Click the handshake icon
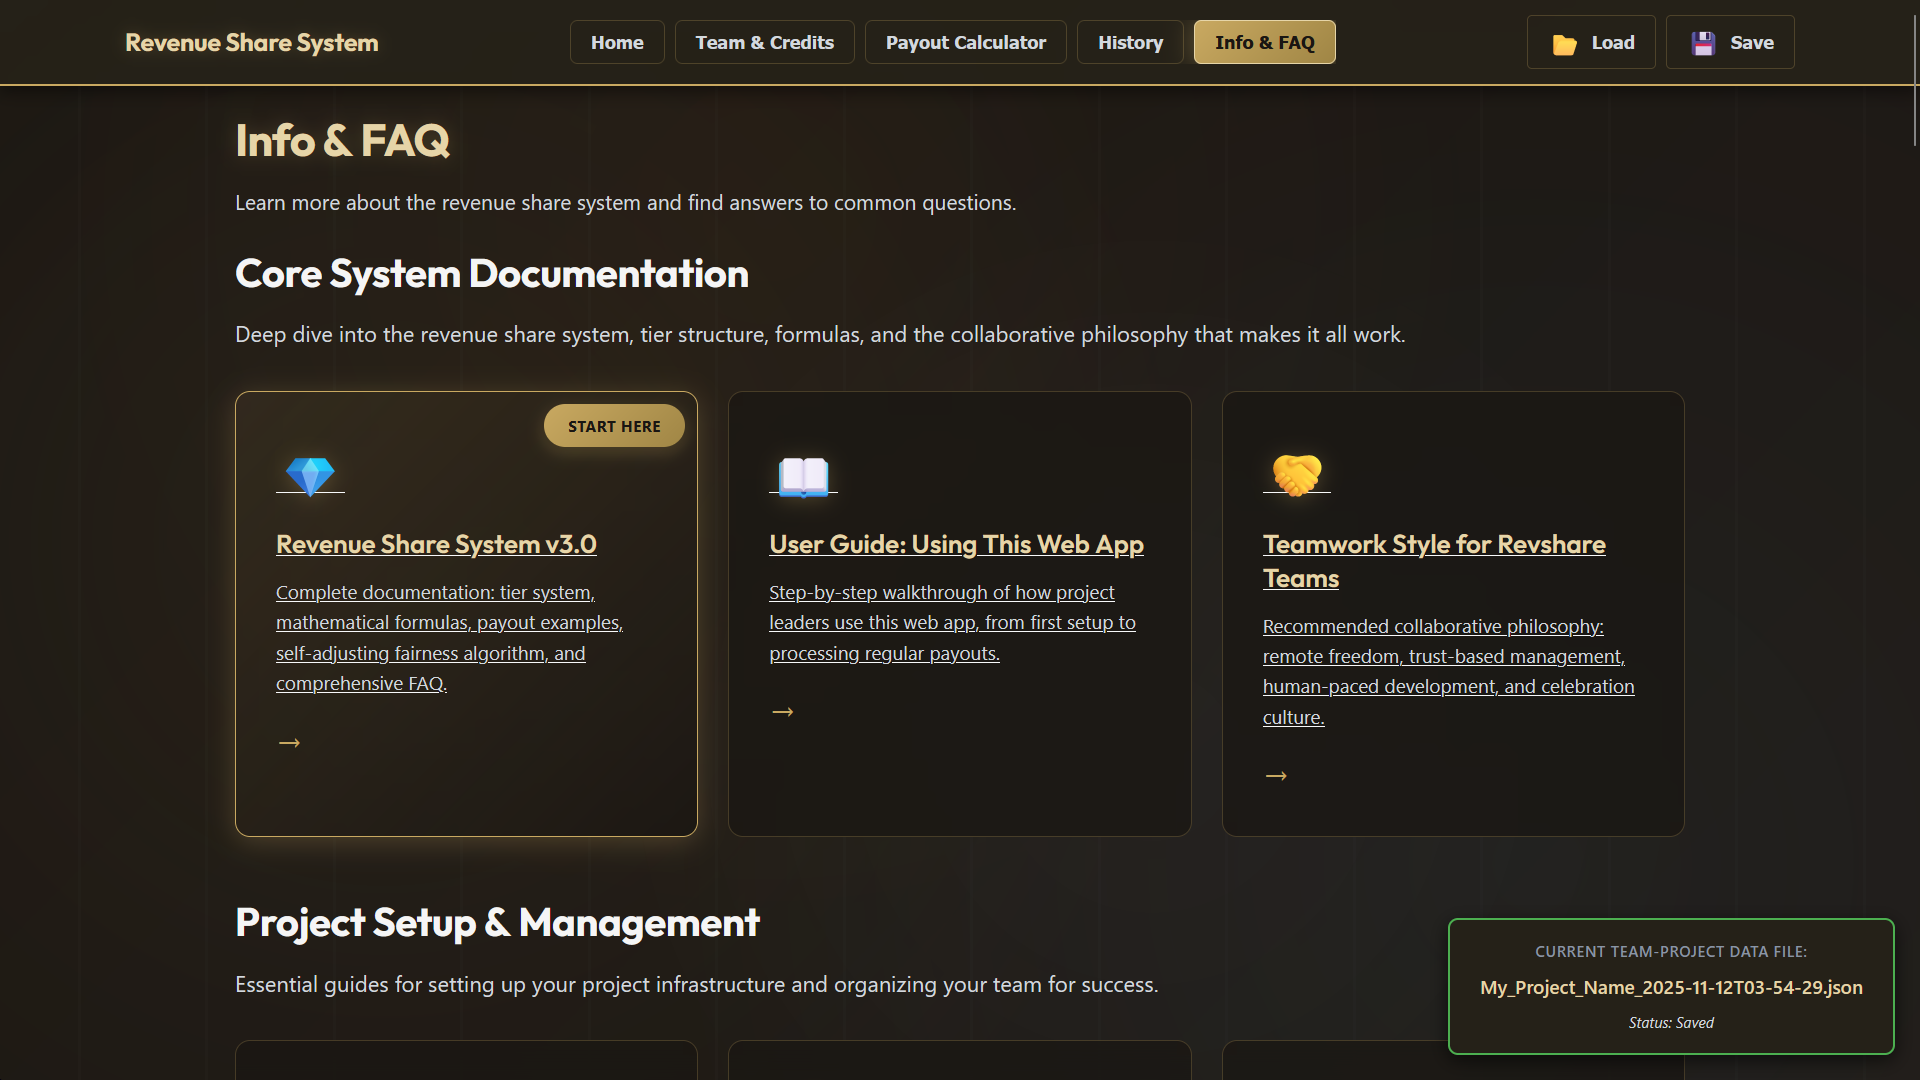The height and width of the screenshot is (1080, 1920). [x=1297, y=475]
